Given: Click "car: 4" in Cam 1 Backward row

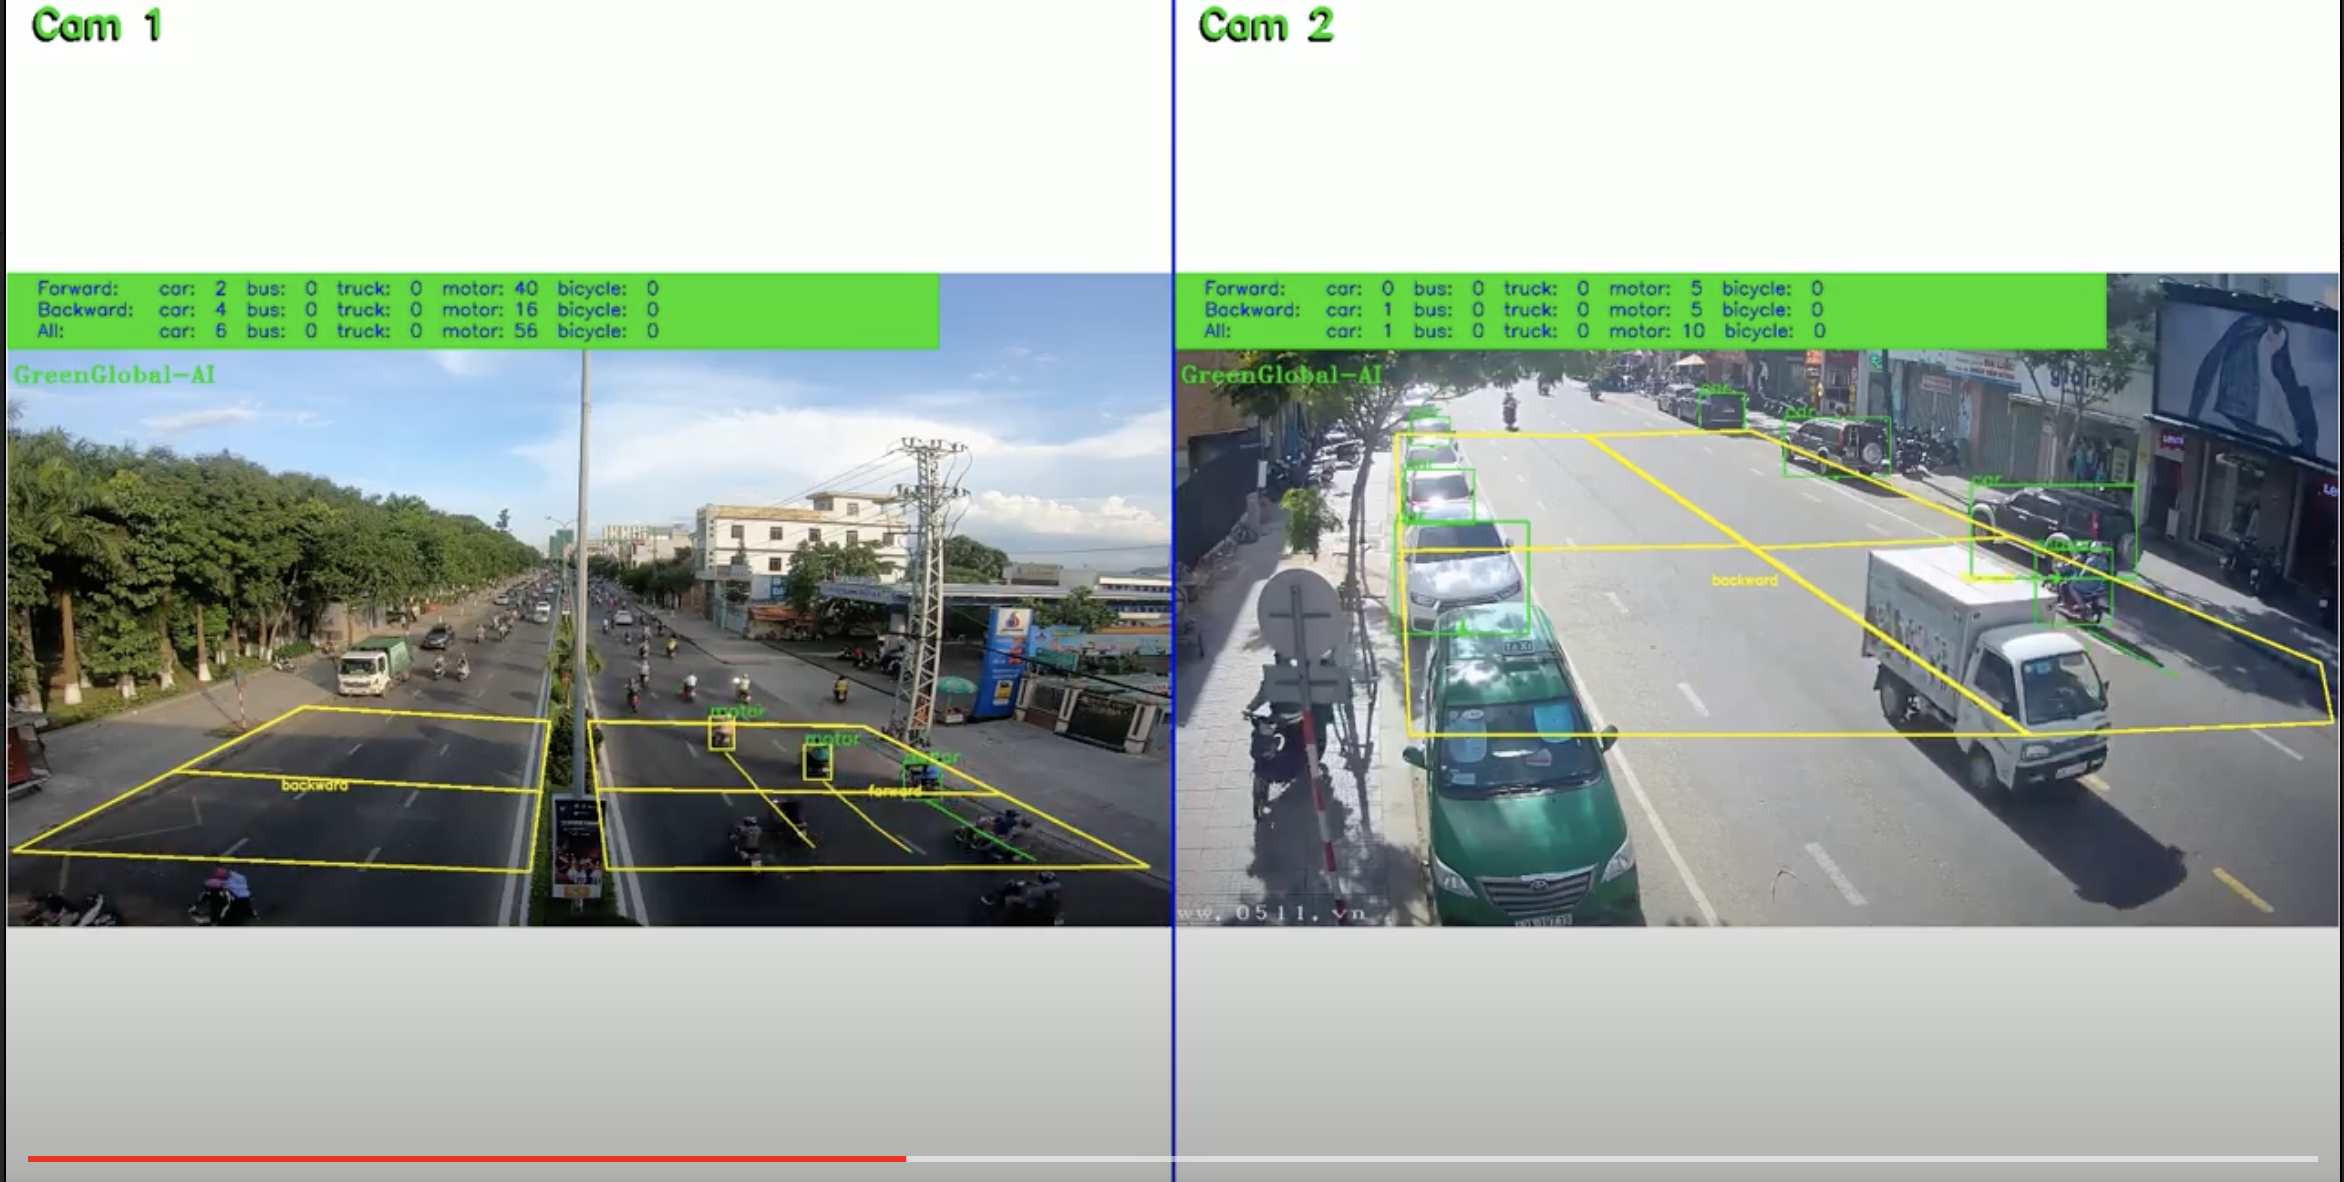Looking at the screenshot, I should click(193, 310).
